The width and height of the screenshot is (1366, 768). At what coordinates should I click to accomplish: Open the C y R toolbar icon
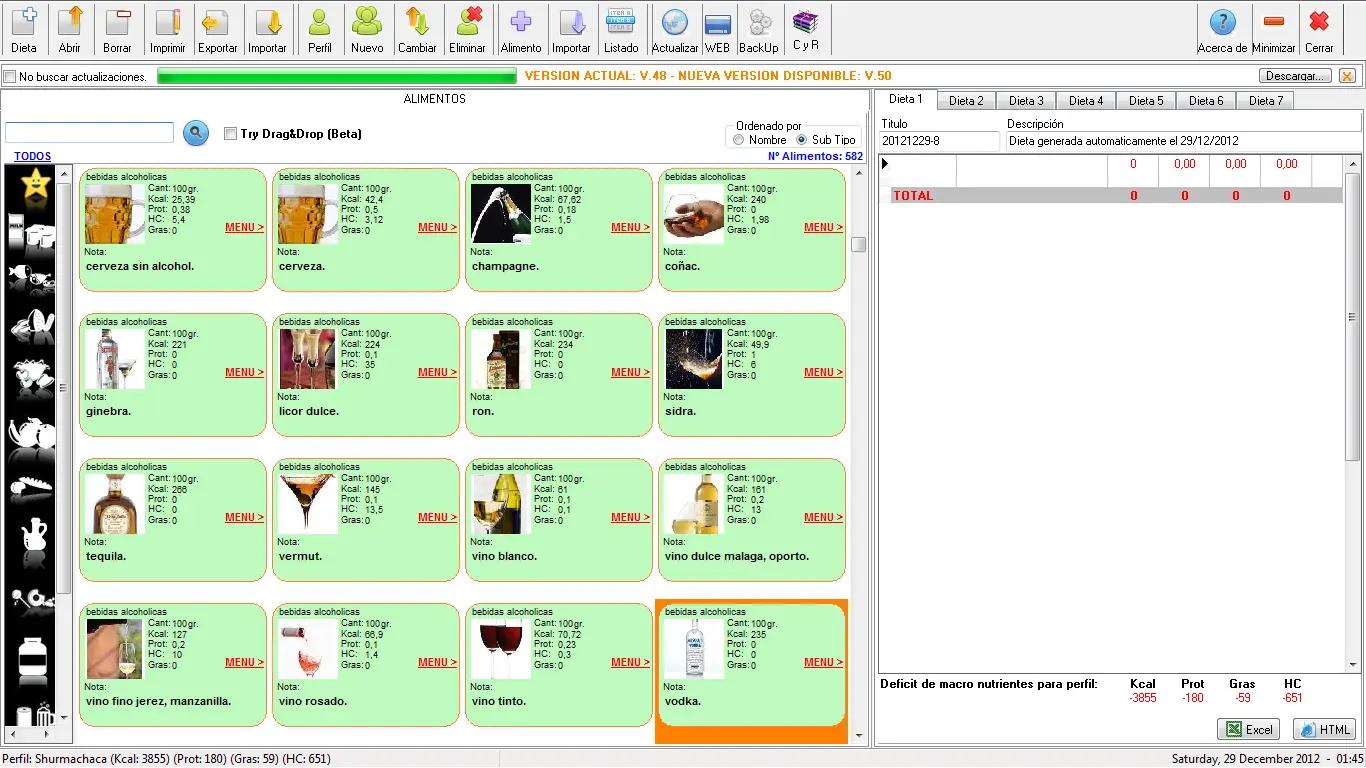806,30
